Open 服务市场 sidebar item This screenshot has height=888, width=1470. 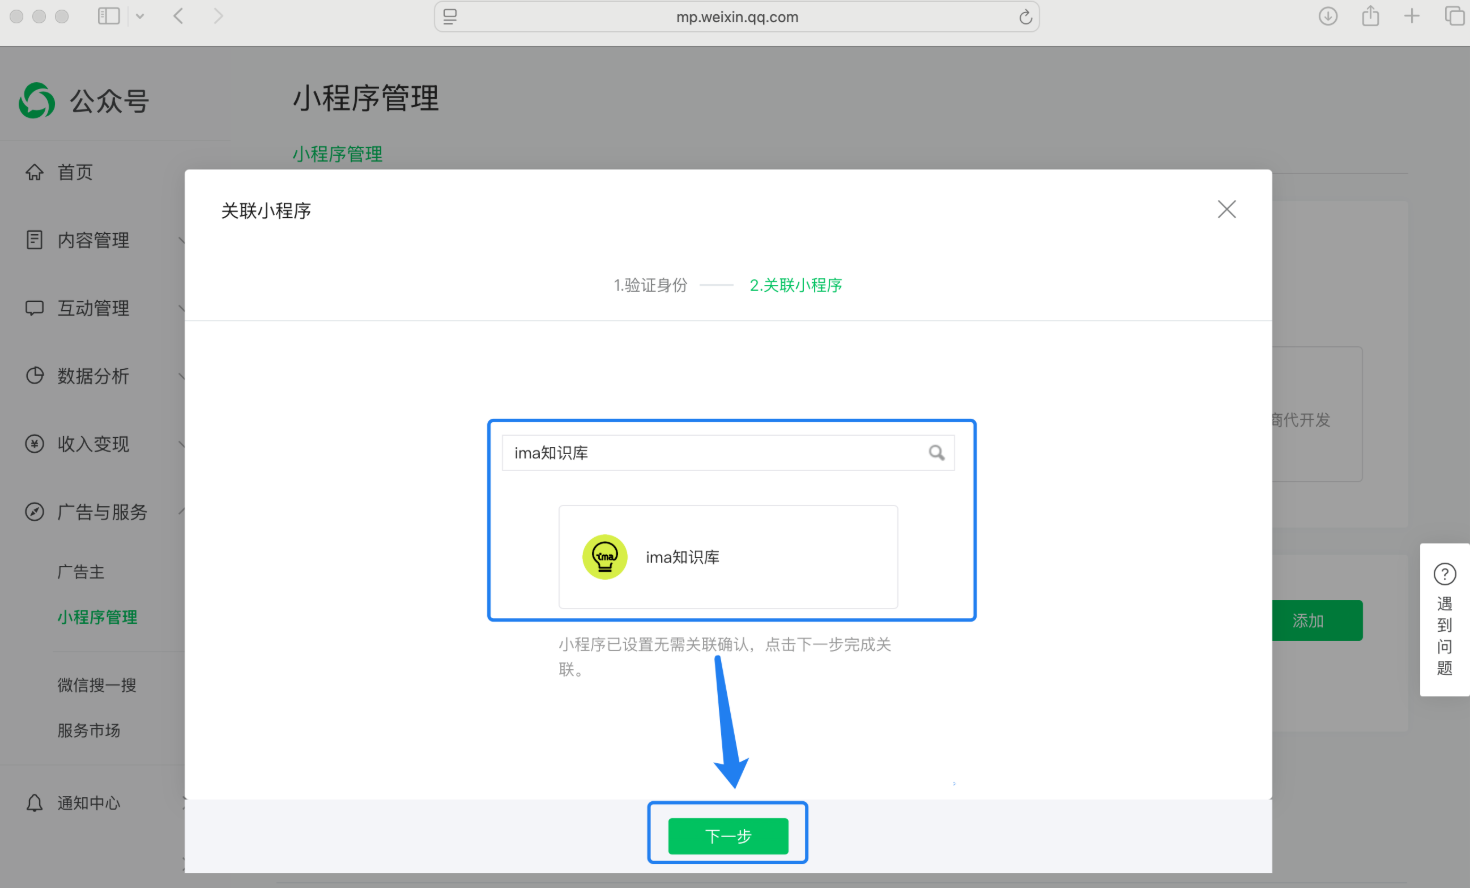coord(89,731)
